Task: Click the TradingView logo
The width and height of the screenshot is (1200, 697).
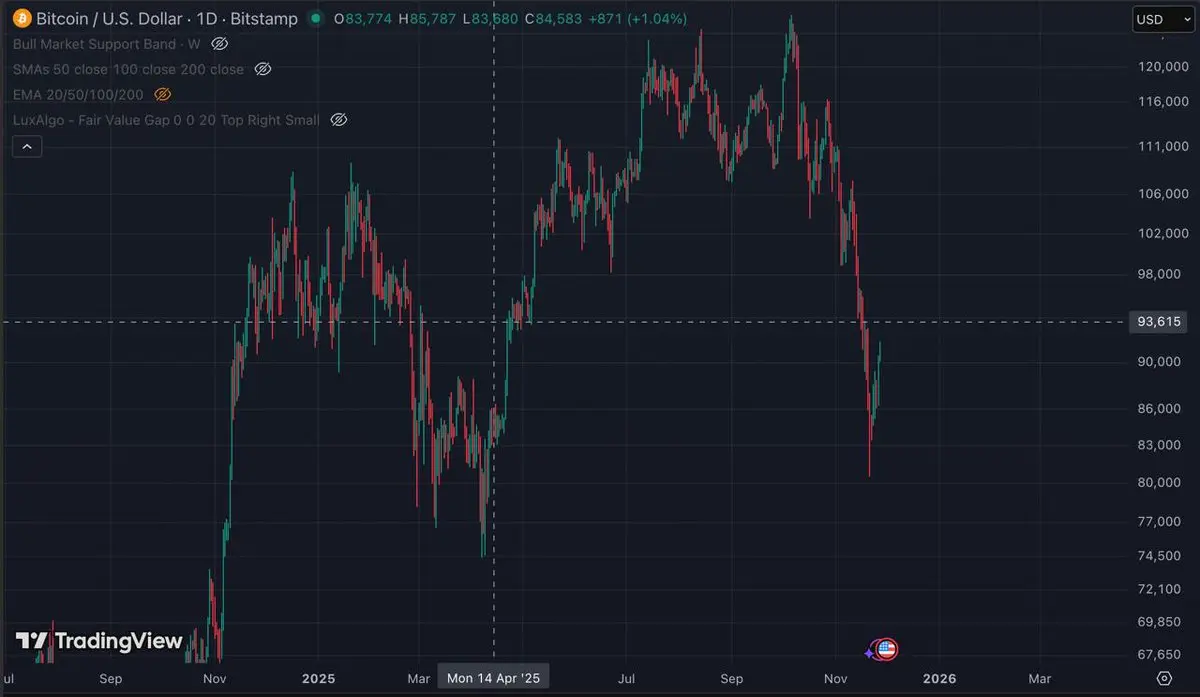Action: click(x=99, y=641)
